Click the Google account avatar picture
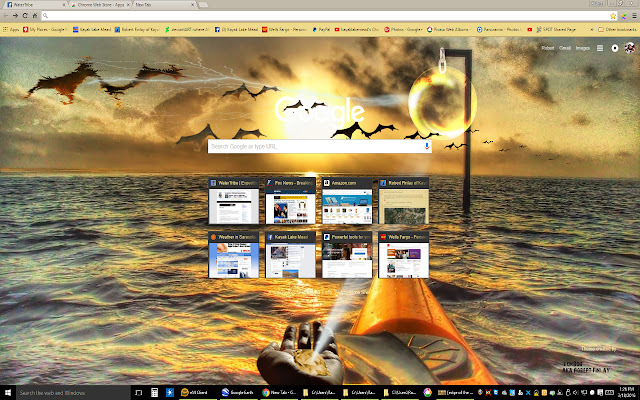 point(630,48)
